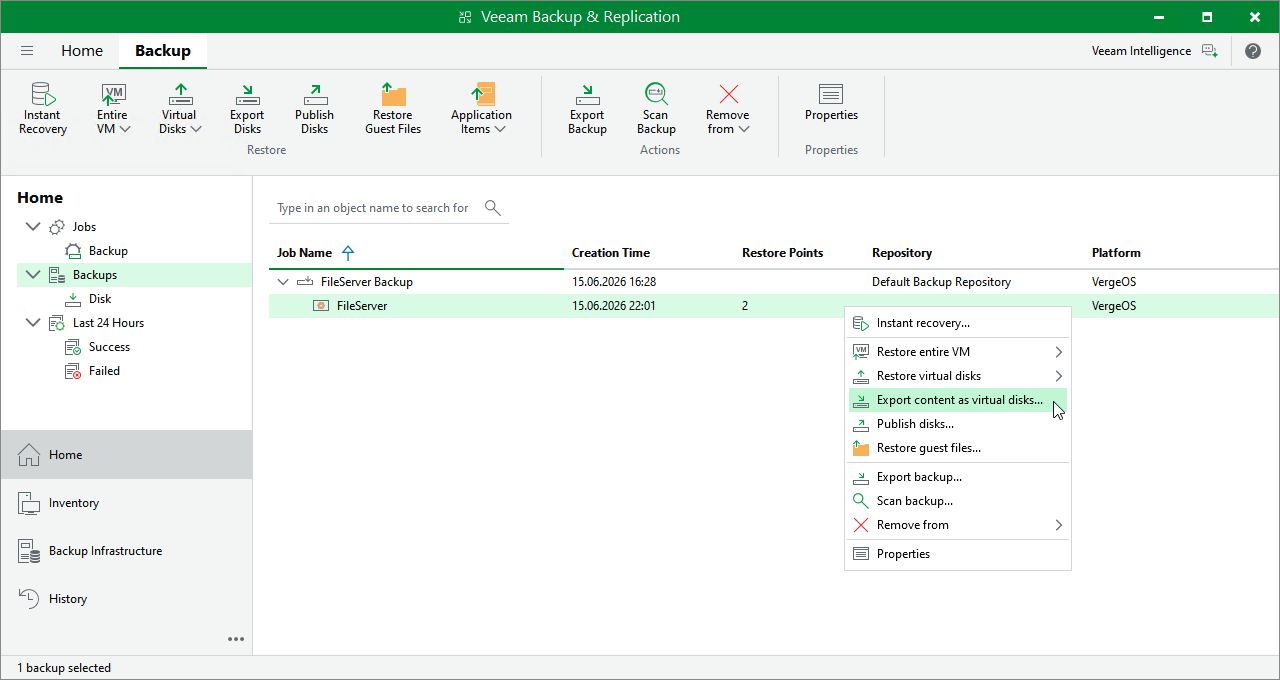This screenshot has height=680, width=1280.
Task: Choose Restore guest files... in context menu
Action: [958, 448]
